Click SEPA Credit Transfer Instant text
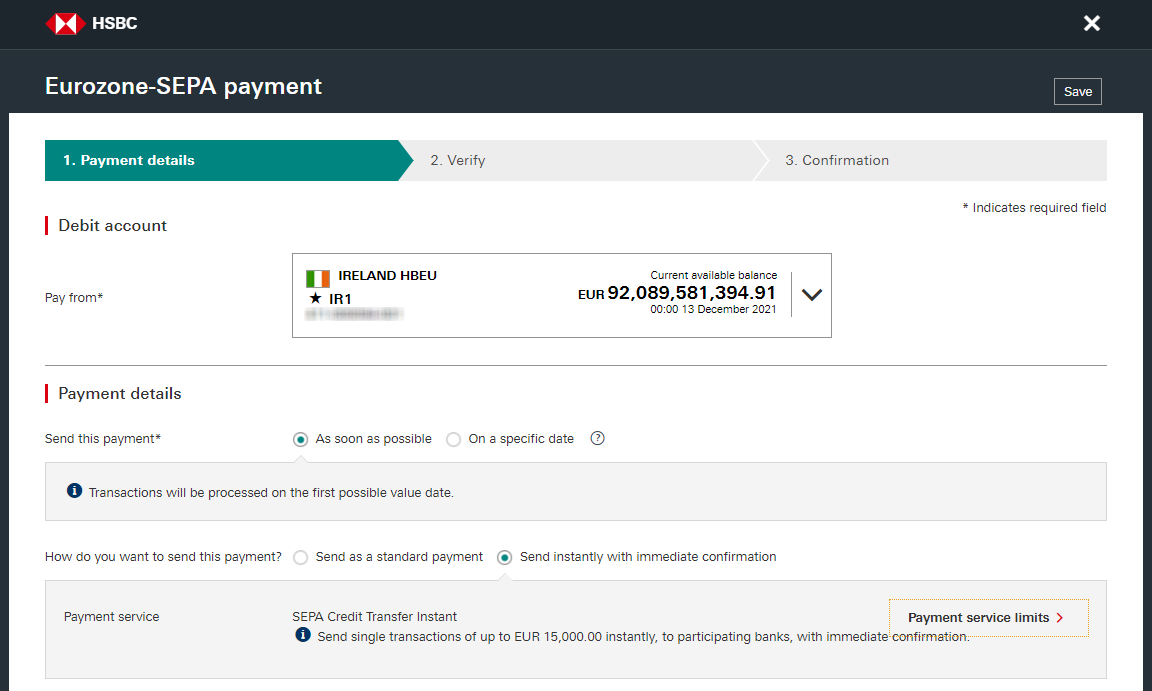The image size is (1152, 691). (374, 617)
